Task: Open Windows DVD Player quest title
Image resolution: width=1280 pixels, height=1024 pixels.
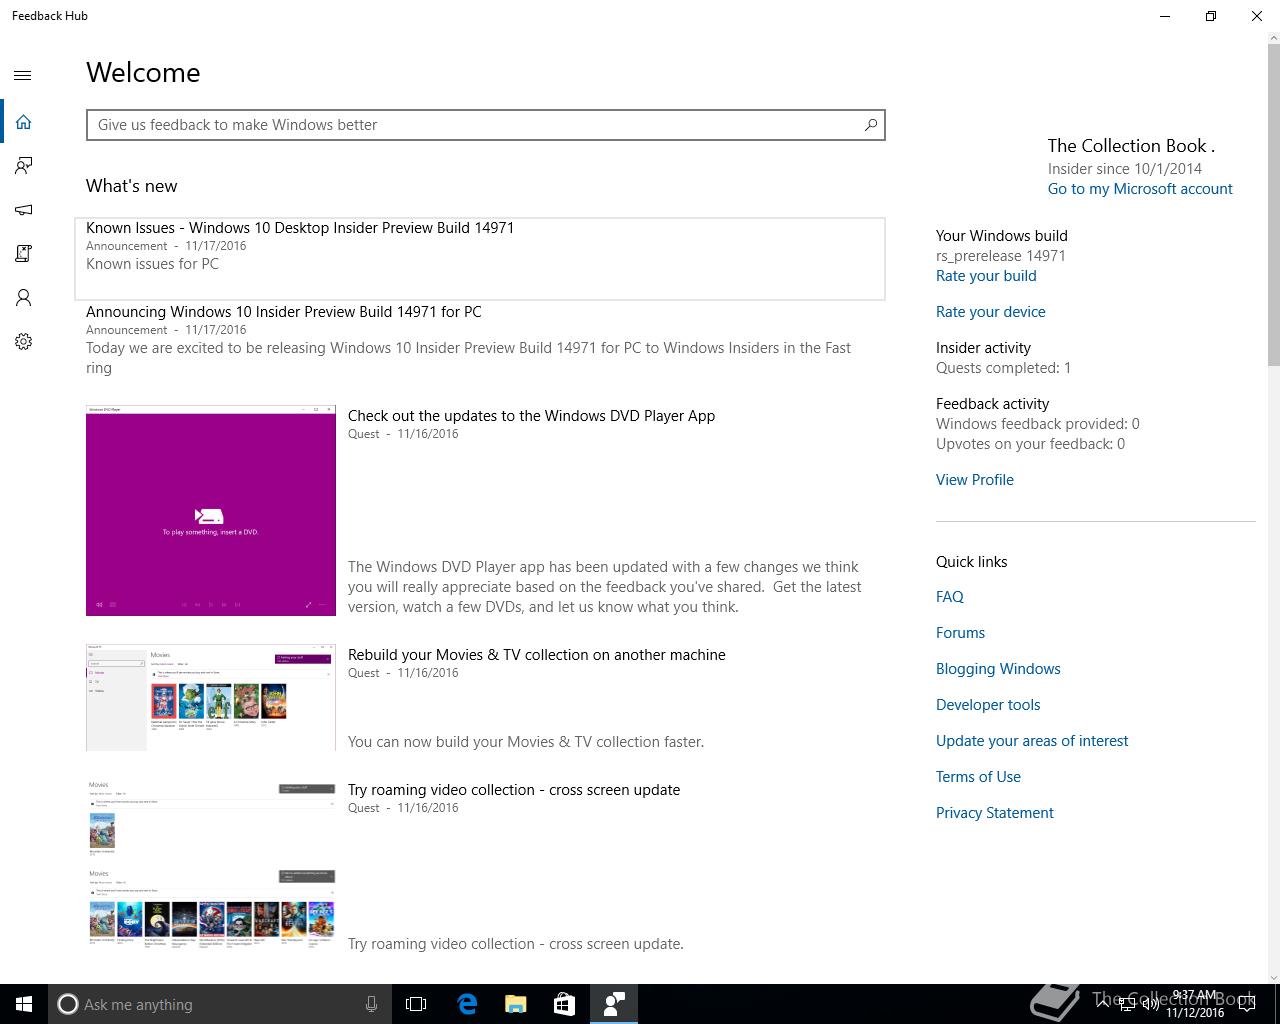Action: tap(531, 416)
